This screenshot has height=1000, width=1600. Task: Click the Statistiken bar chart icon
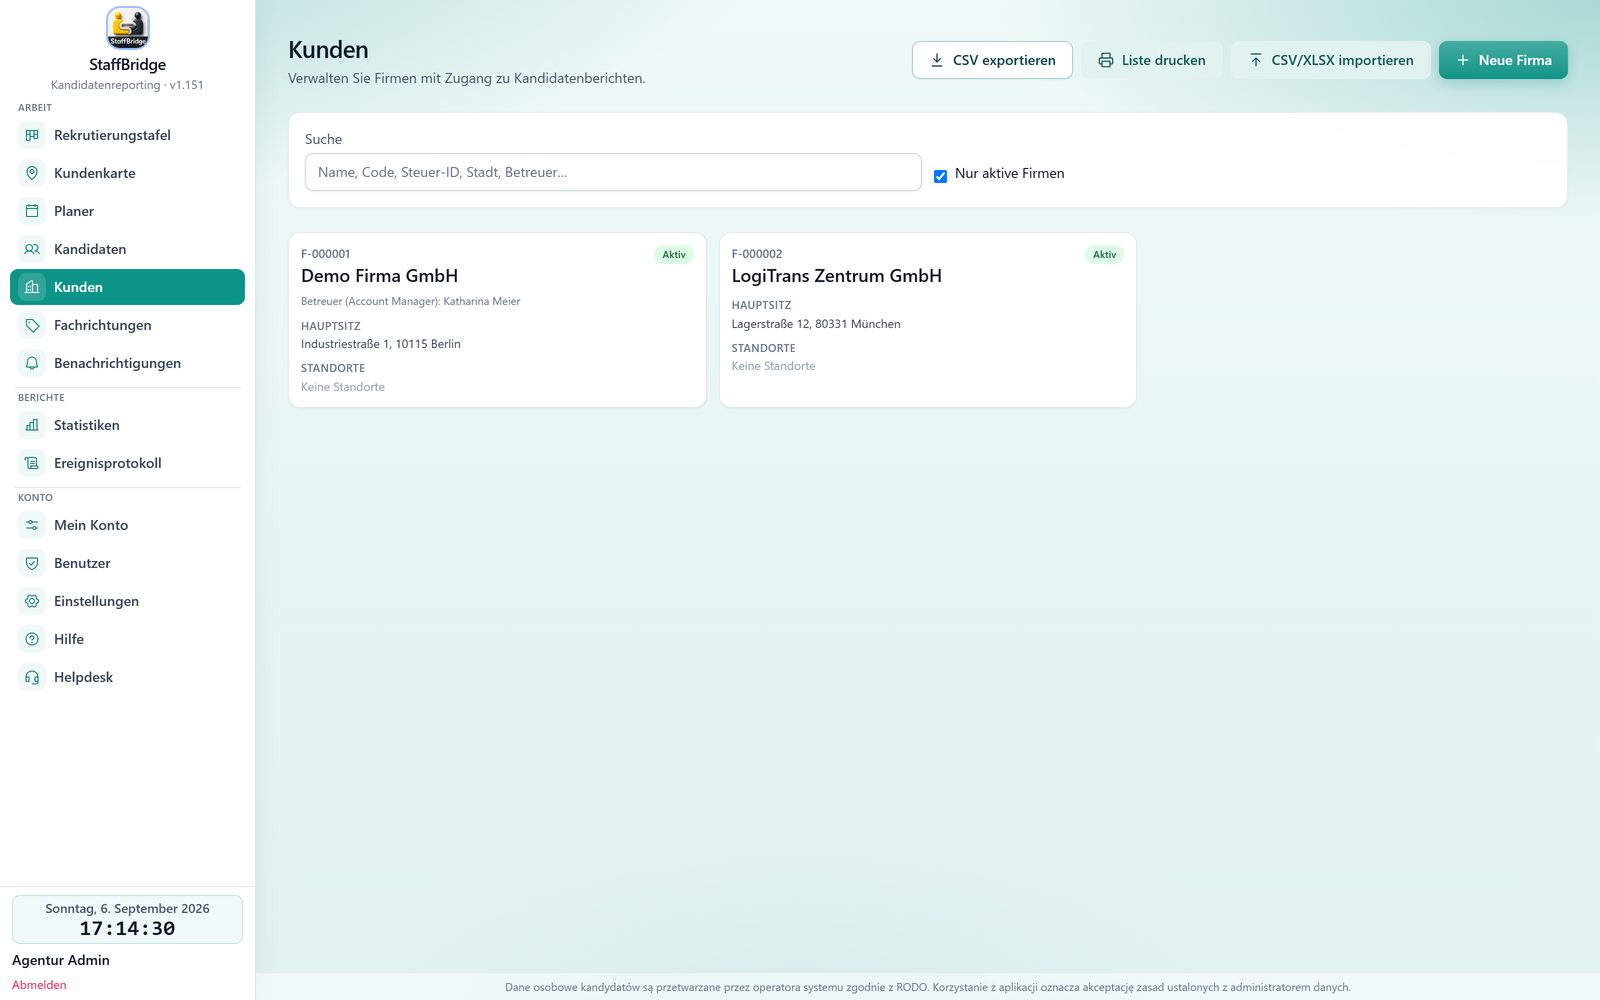click(32, 425)
